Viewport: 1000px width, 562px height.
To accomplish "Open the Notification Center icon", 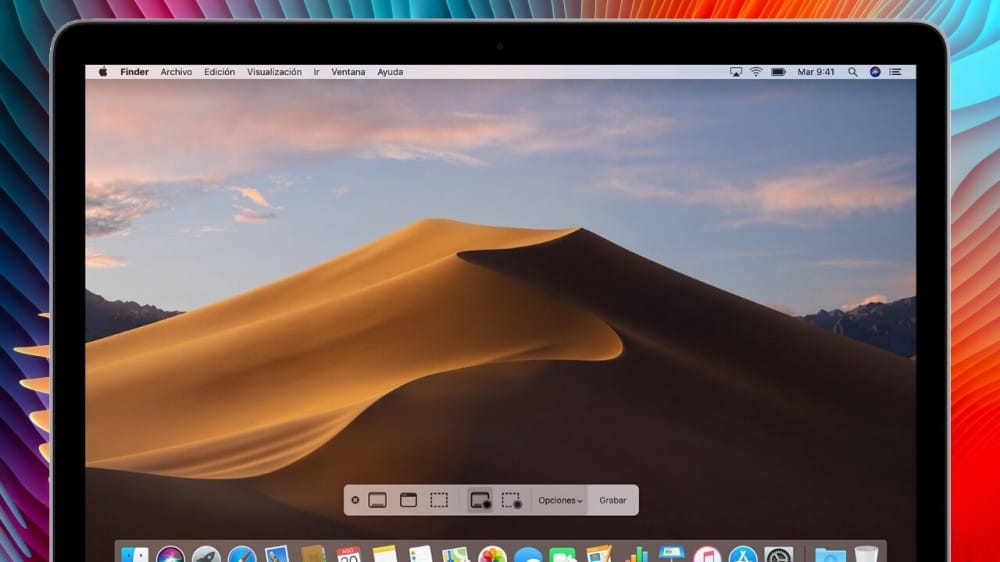I will click(x=895, y=72).
